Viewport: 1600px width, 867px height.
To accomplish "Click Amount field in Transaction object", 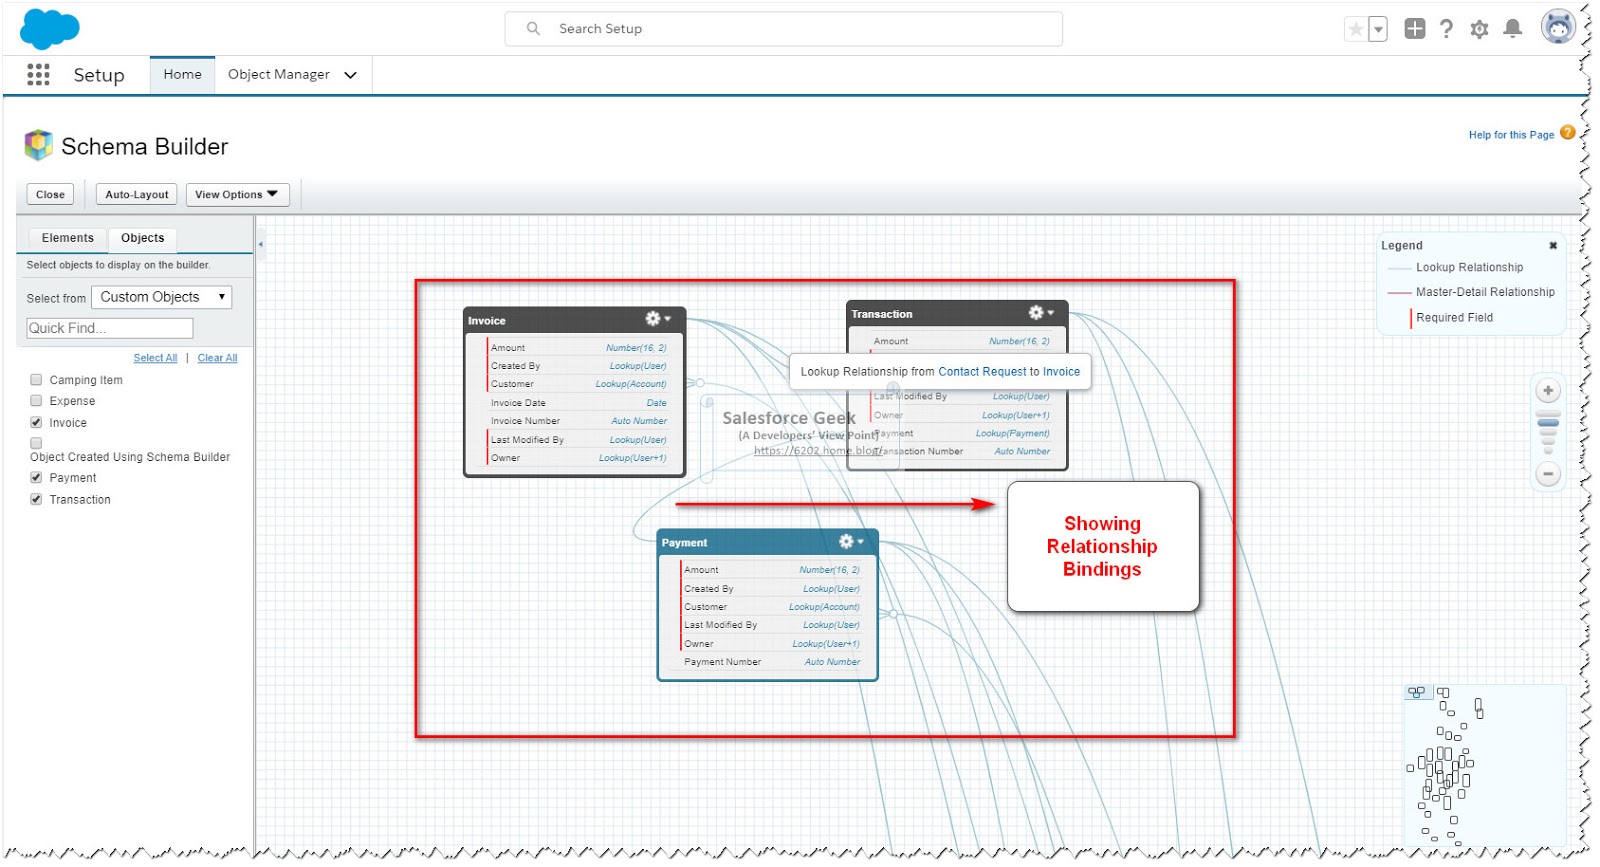I will 961,341.
